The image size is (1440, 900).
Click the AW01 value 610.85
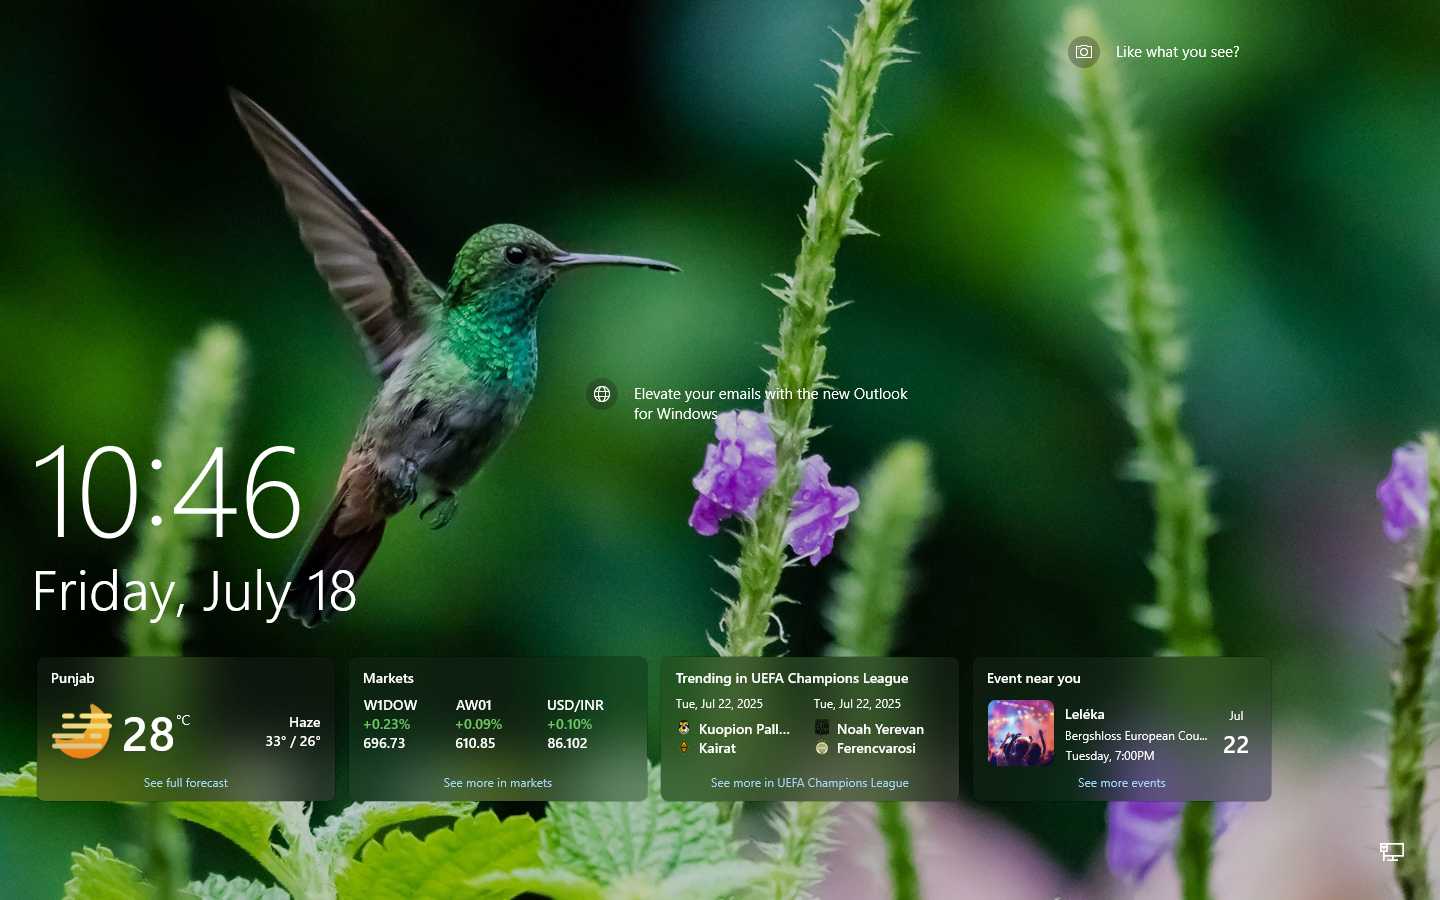[475, 743]
